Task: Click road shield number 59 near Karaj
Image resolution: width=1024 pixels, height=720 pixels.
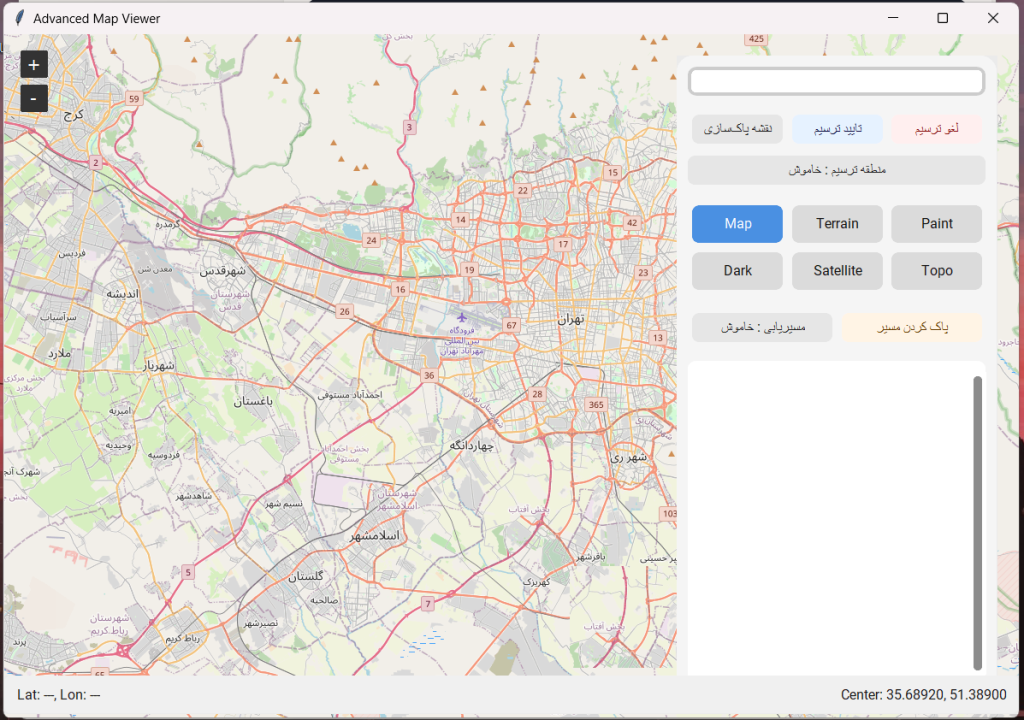Action: [134, 98]
